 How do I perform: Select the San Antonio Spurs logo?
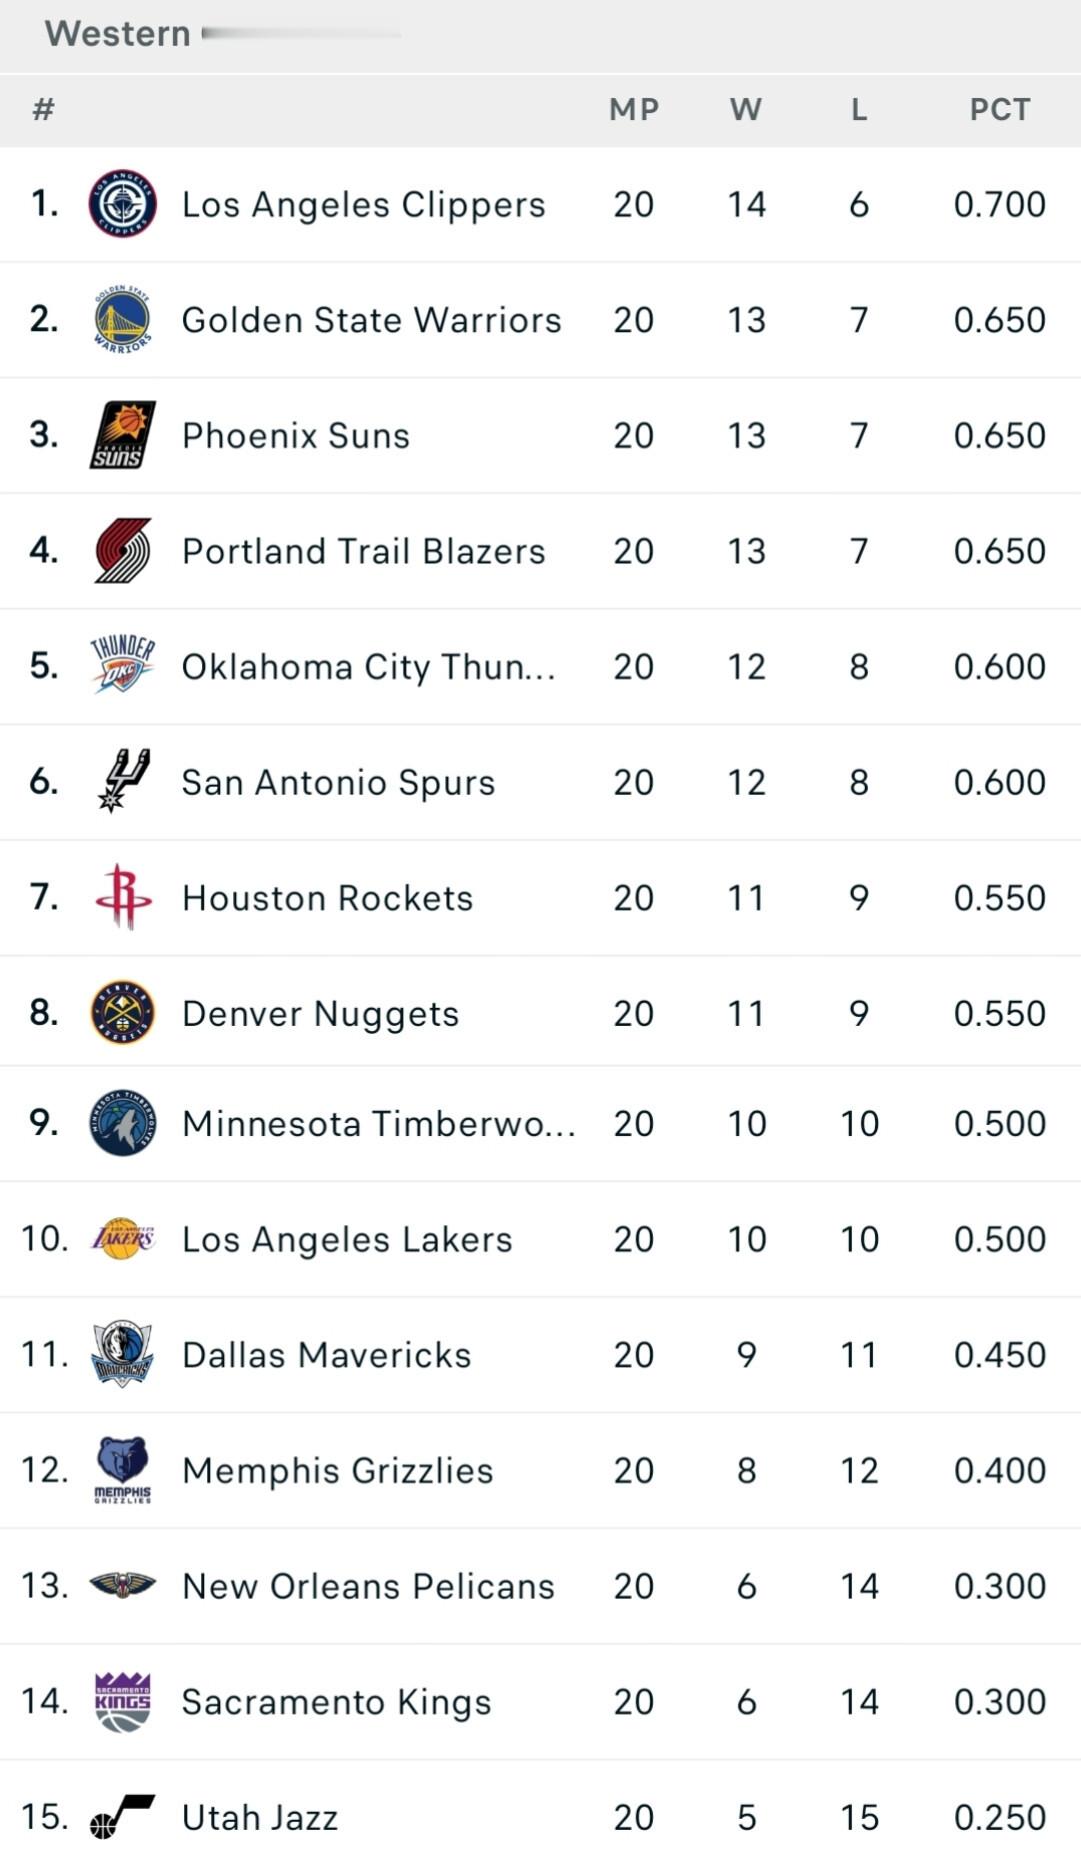pos(122,781)
